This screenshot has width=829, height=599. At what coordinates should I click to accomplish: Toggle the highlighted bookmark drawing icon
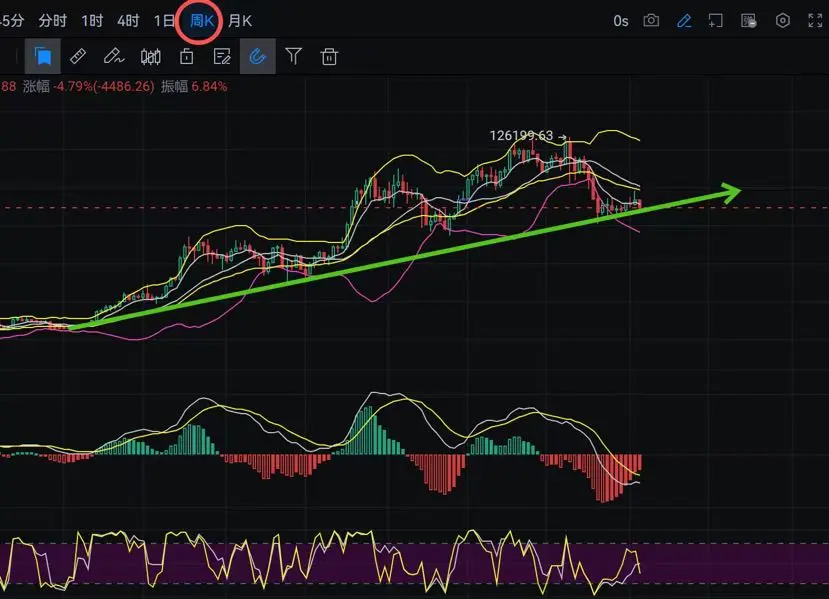[x=43, y=56]
